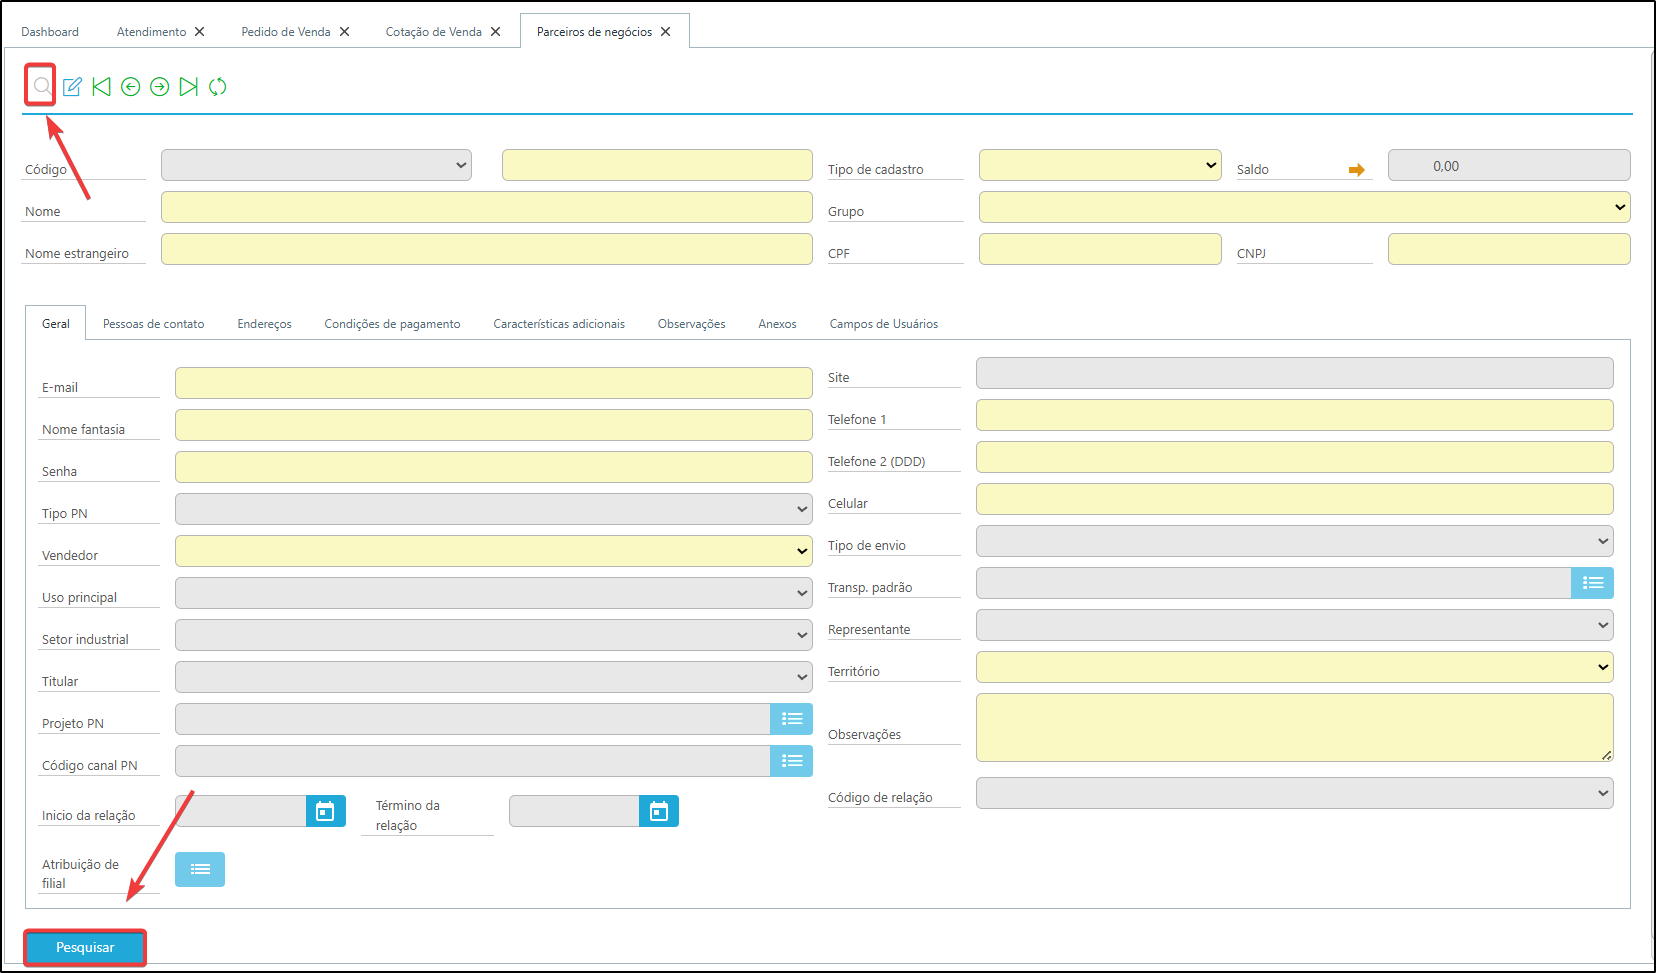Expand the Território dropdown
Image resolution: width=1656 pixels, height=973 pixels.
[x=1294, y=667]
